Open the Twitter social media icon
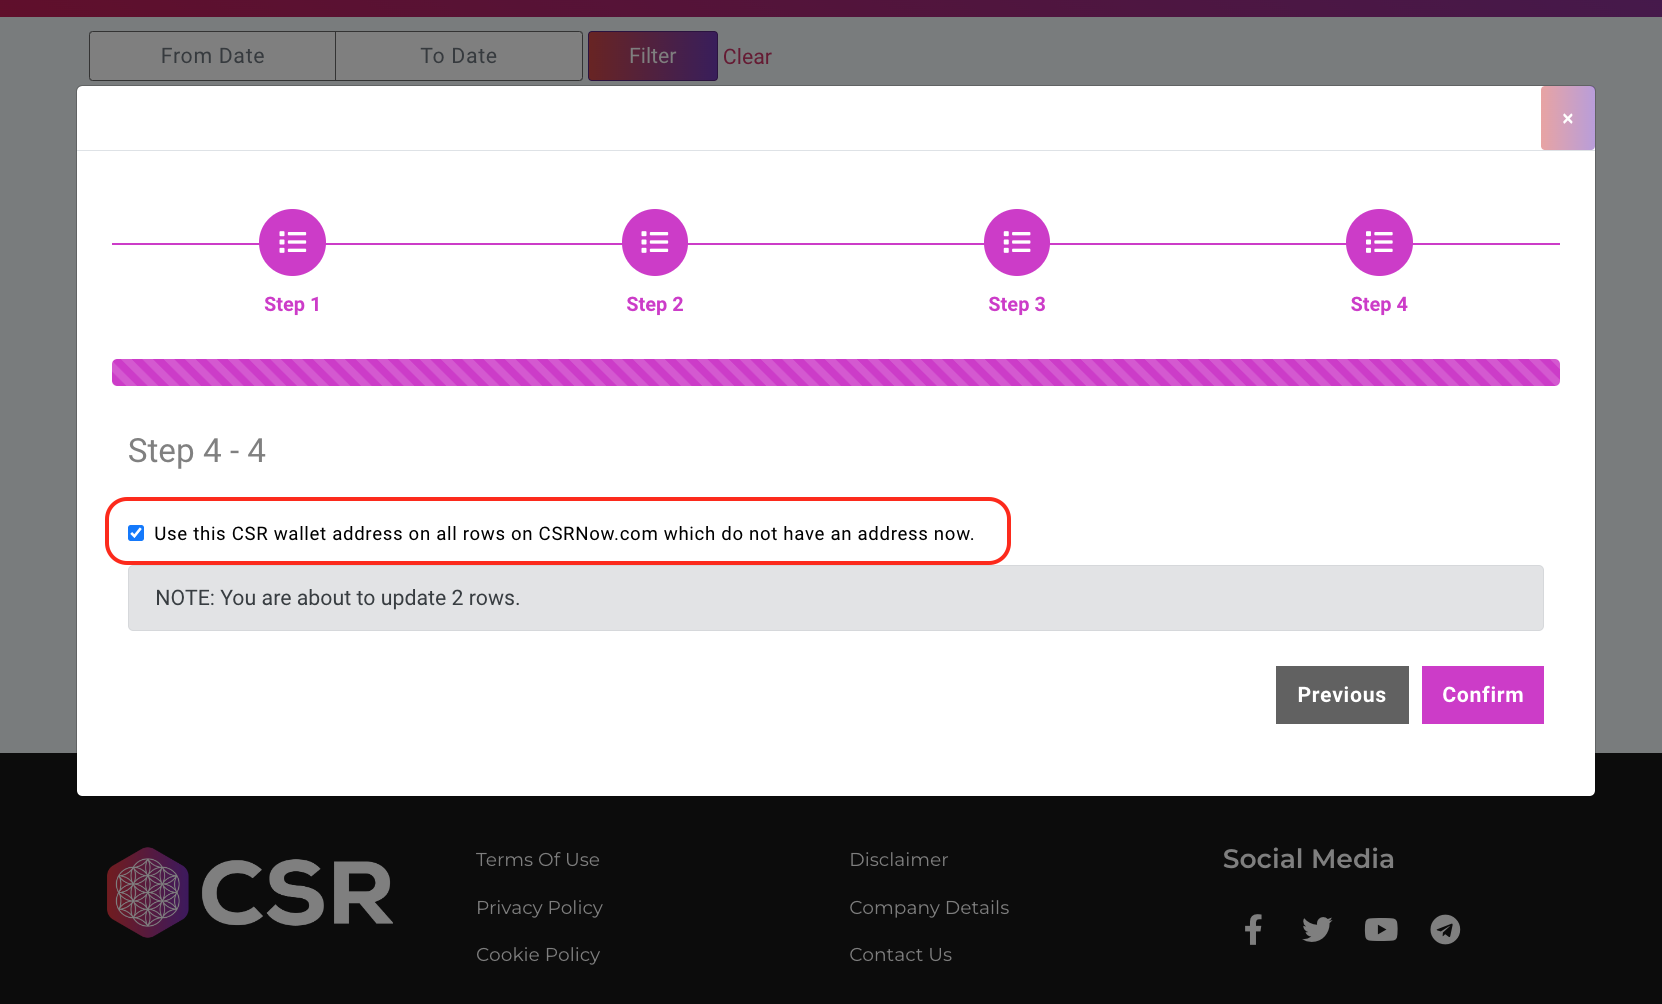1662x1004 pixels. click(x=1316, y=929)
